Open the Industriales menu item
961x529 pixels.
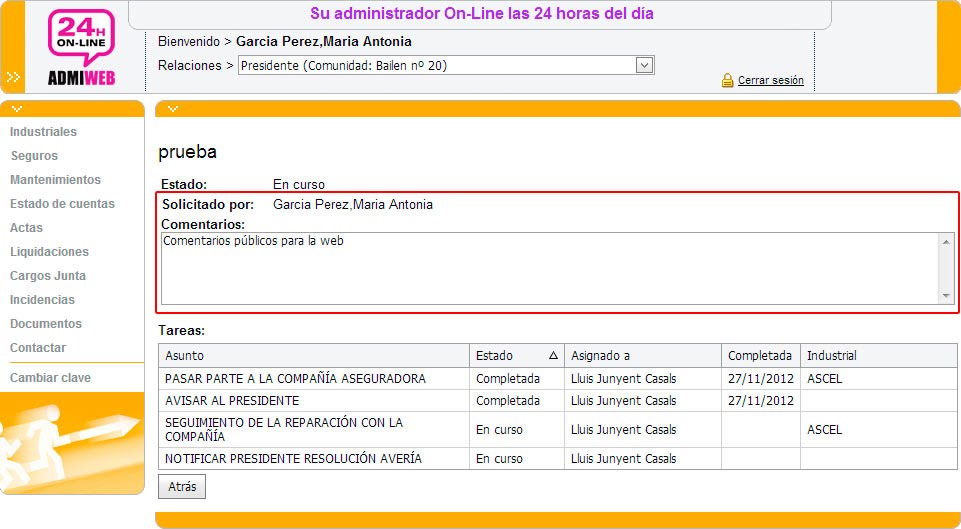(x=44, y=132)
